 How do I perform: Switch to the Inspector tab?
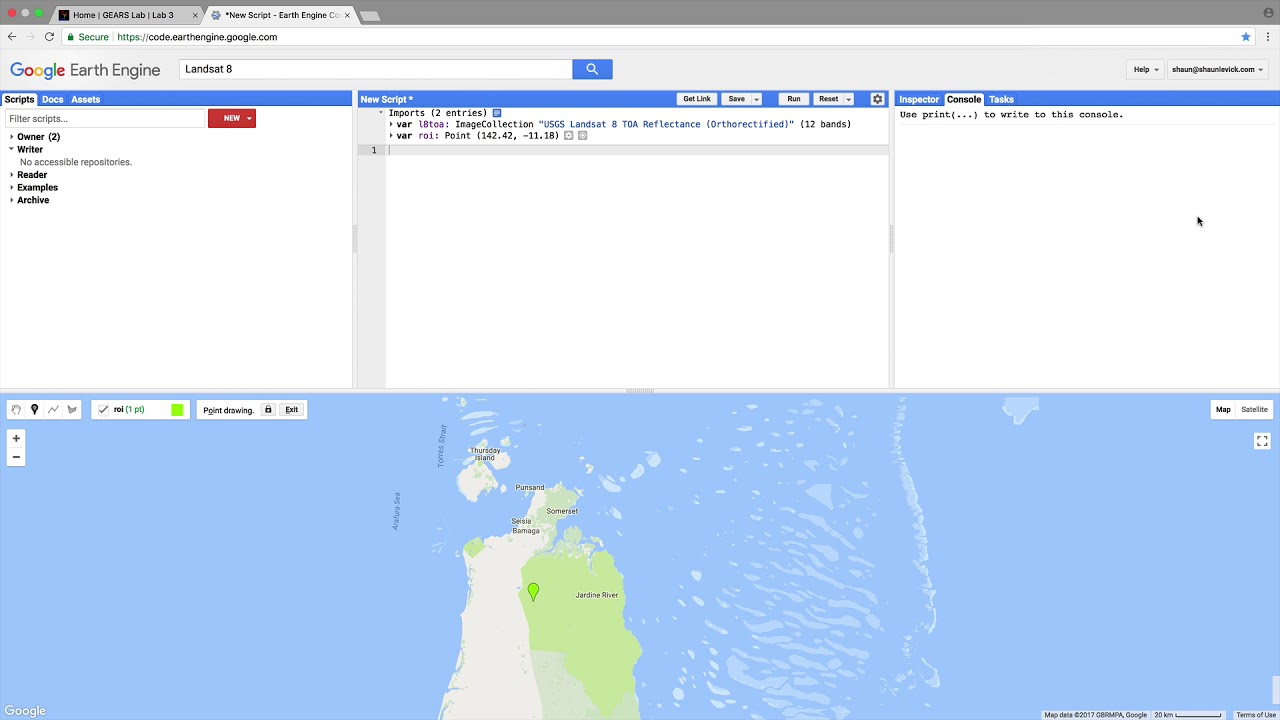tap(919, 99)
